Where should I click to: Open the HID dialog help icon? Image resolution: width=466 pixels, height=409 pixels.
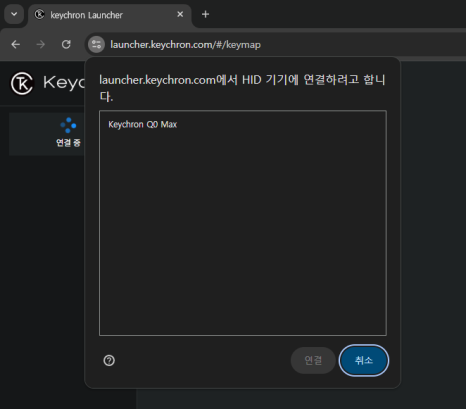pos(109,360)
